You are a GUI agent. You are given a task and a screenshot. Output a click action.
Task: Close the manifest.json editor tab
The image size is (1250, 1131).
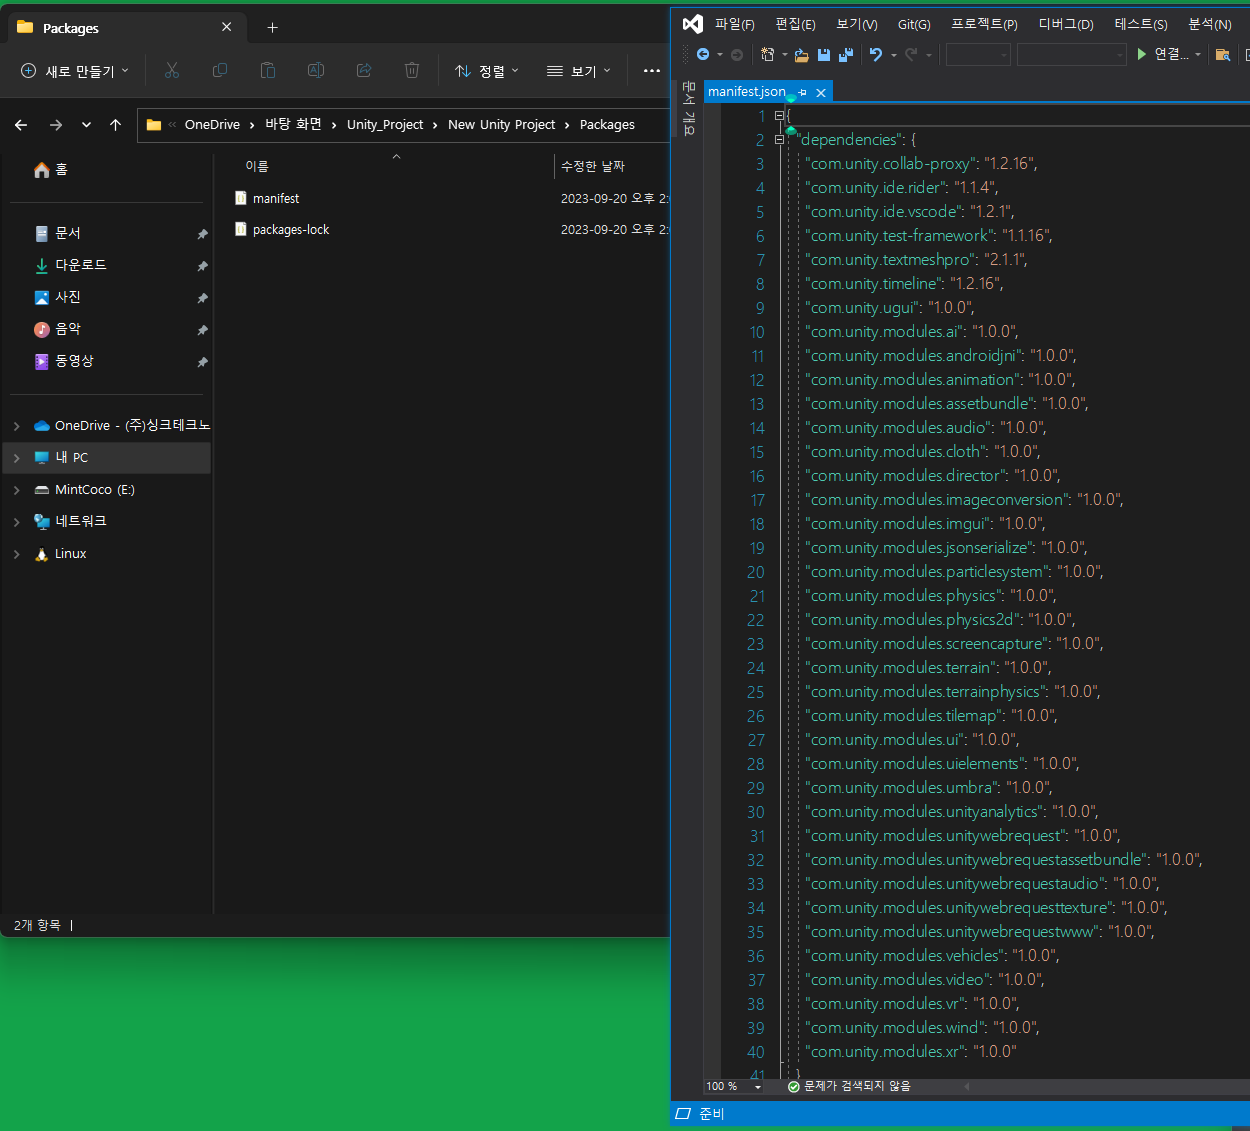tap(821, 92)
